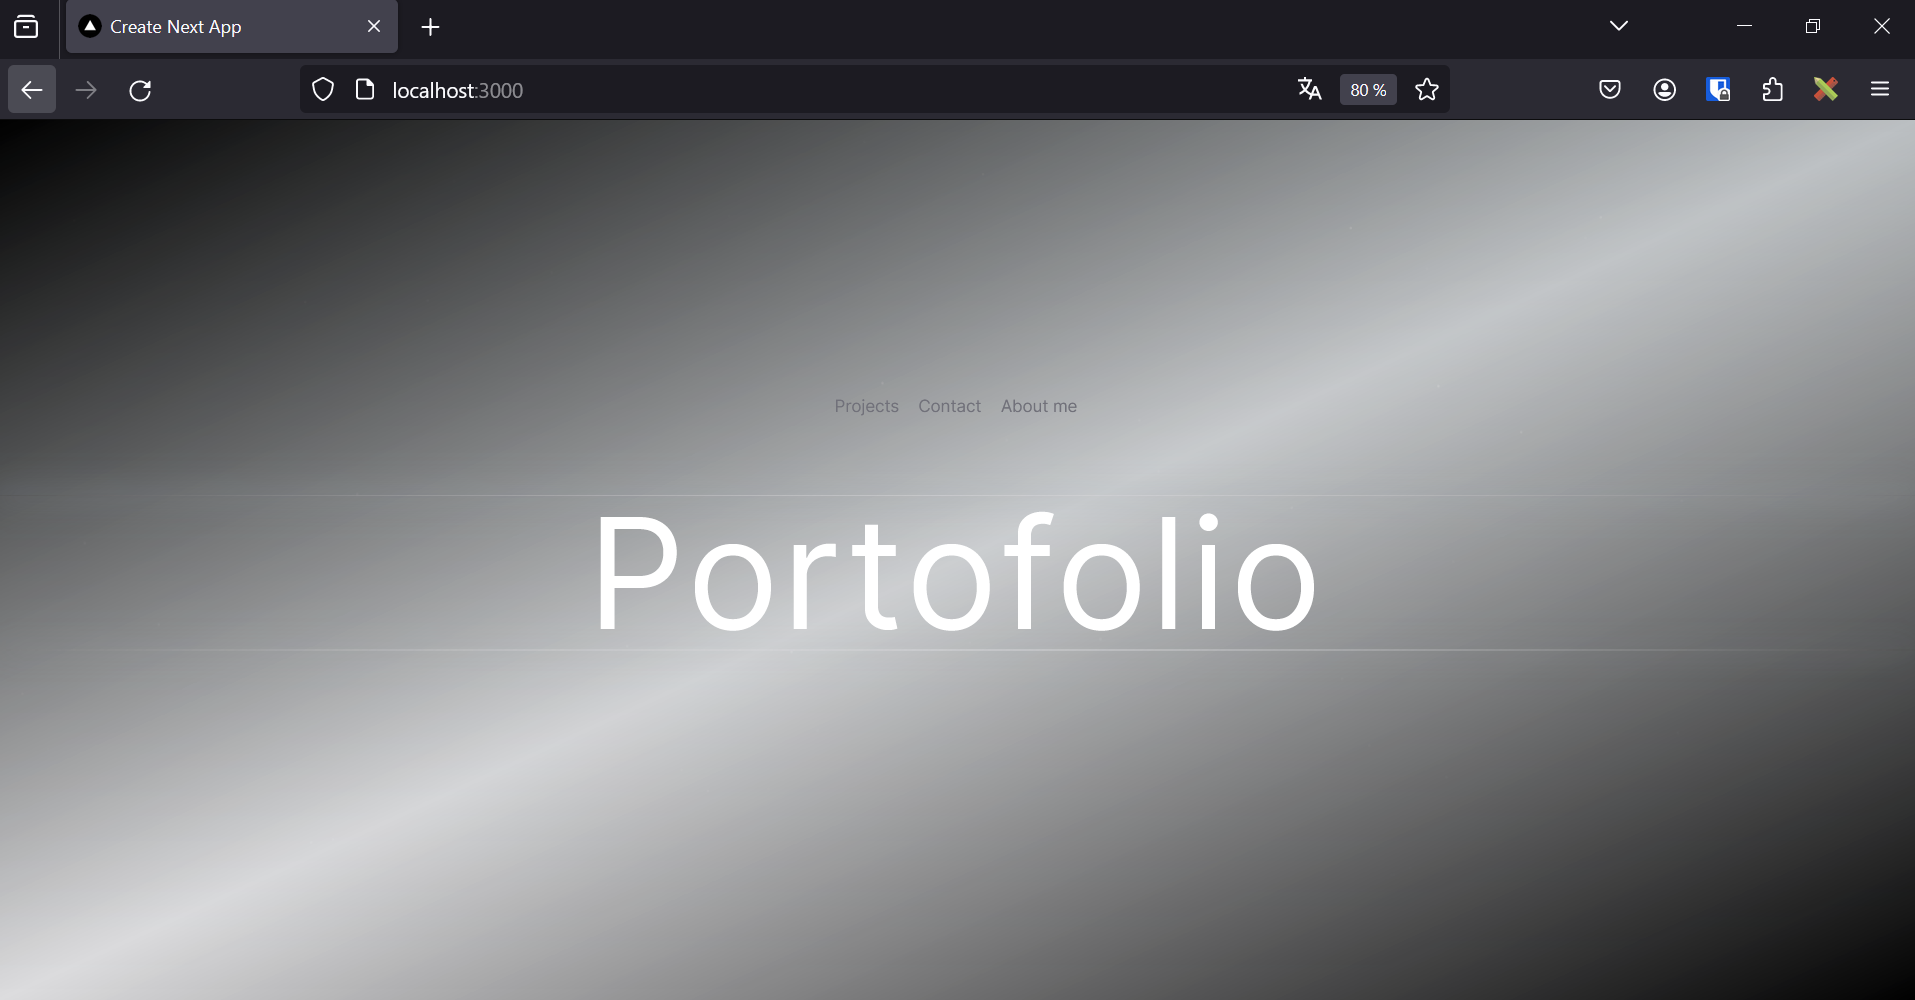
Task: Save page to Pocket
Action: click(x=1610, y=90)
